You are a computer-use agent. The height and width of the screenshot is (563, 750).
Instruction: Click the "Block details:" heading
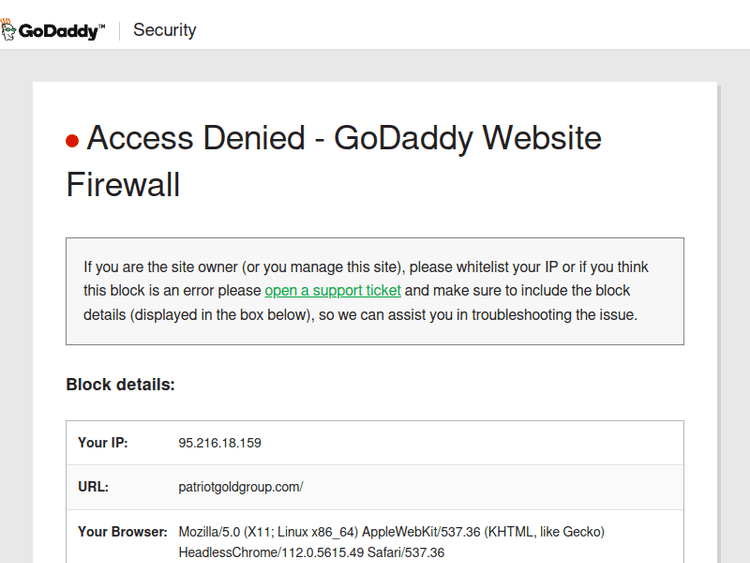(x=120, y=385)
